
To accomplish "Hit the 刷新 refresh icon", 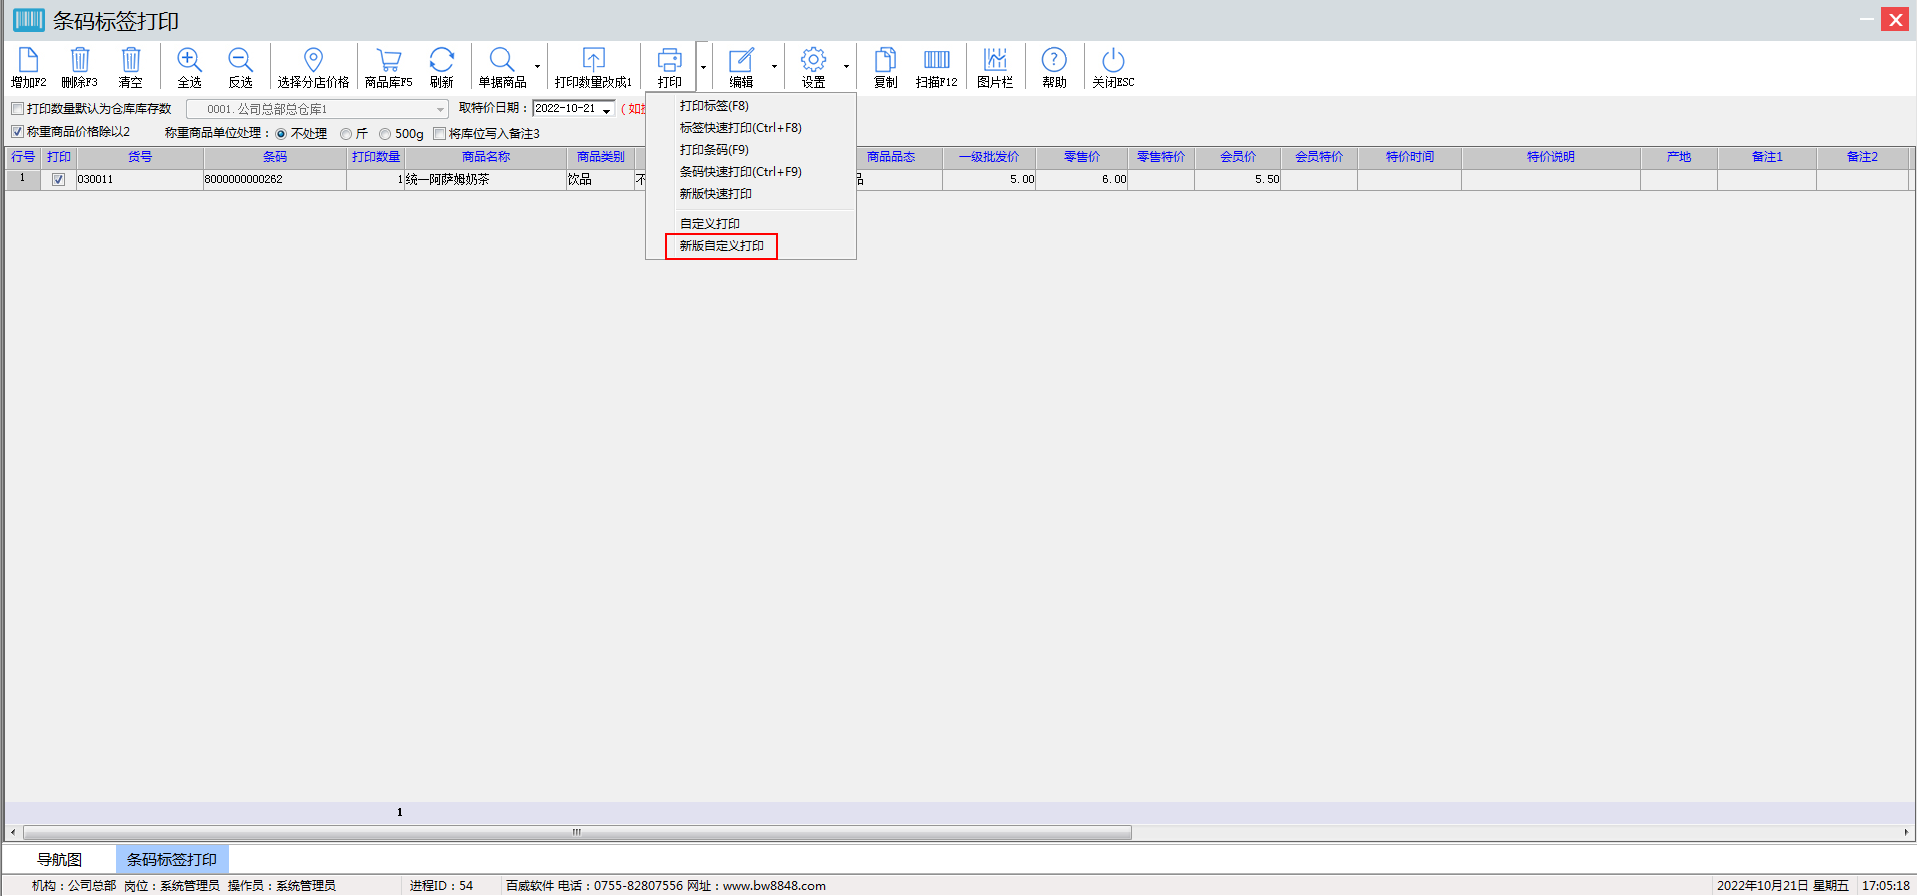I will [x=441, y=61].
